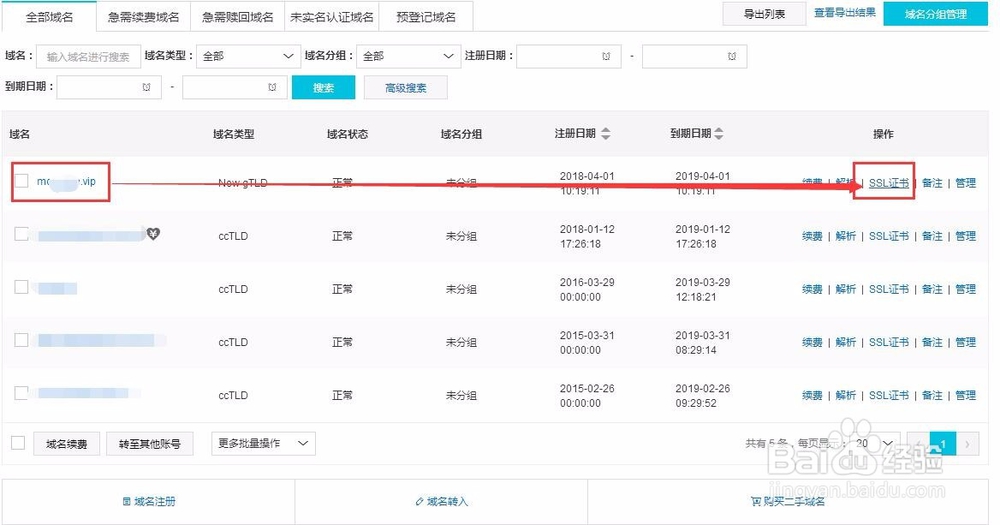This screenshot has width=1000, height=525.
Task: Tick checkbox in 2016-03-29 row
Action: (22, 287)
